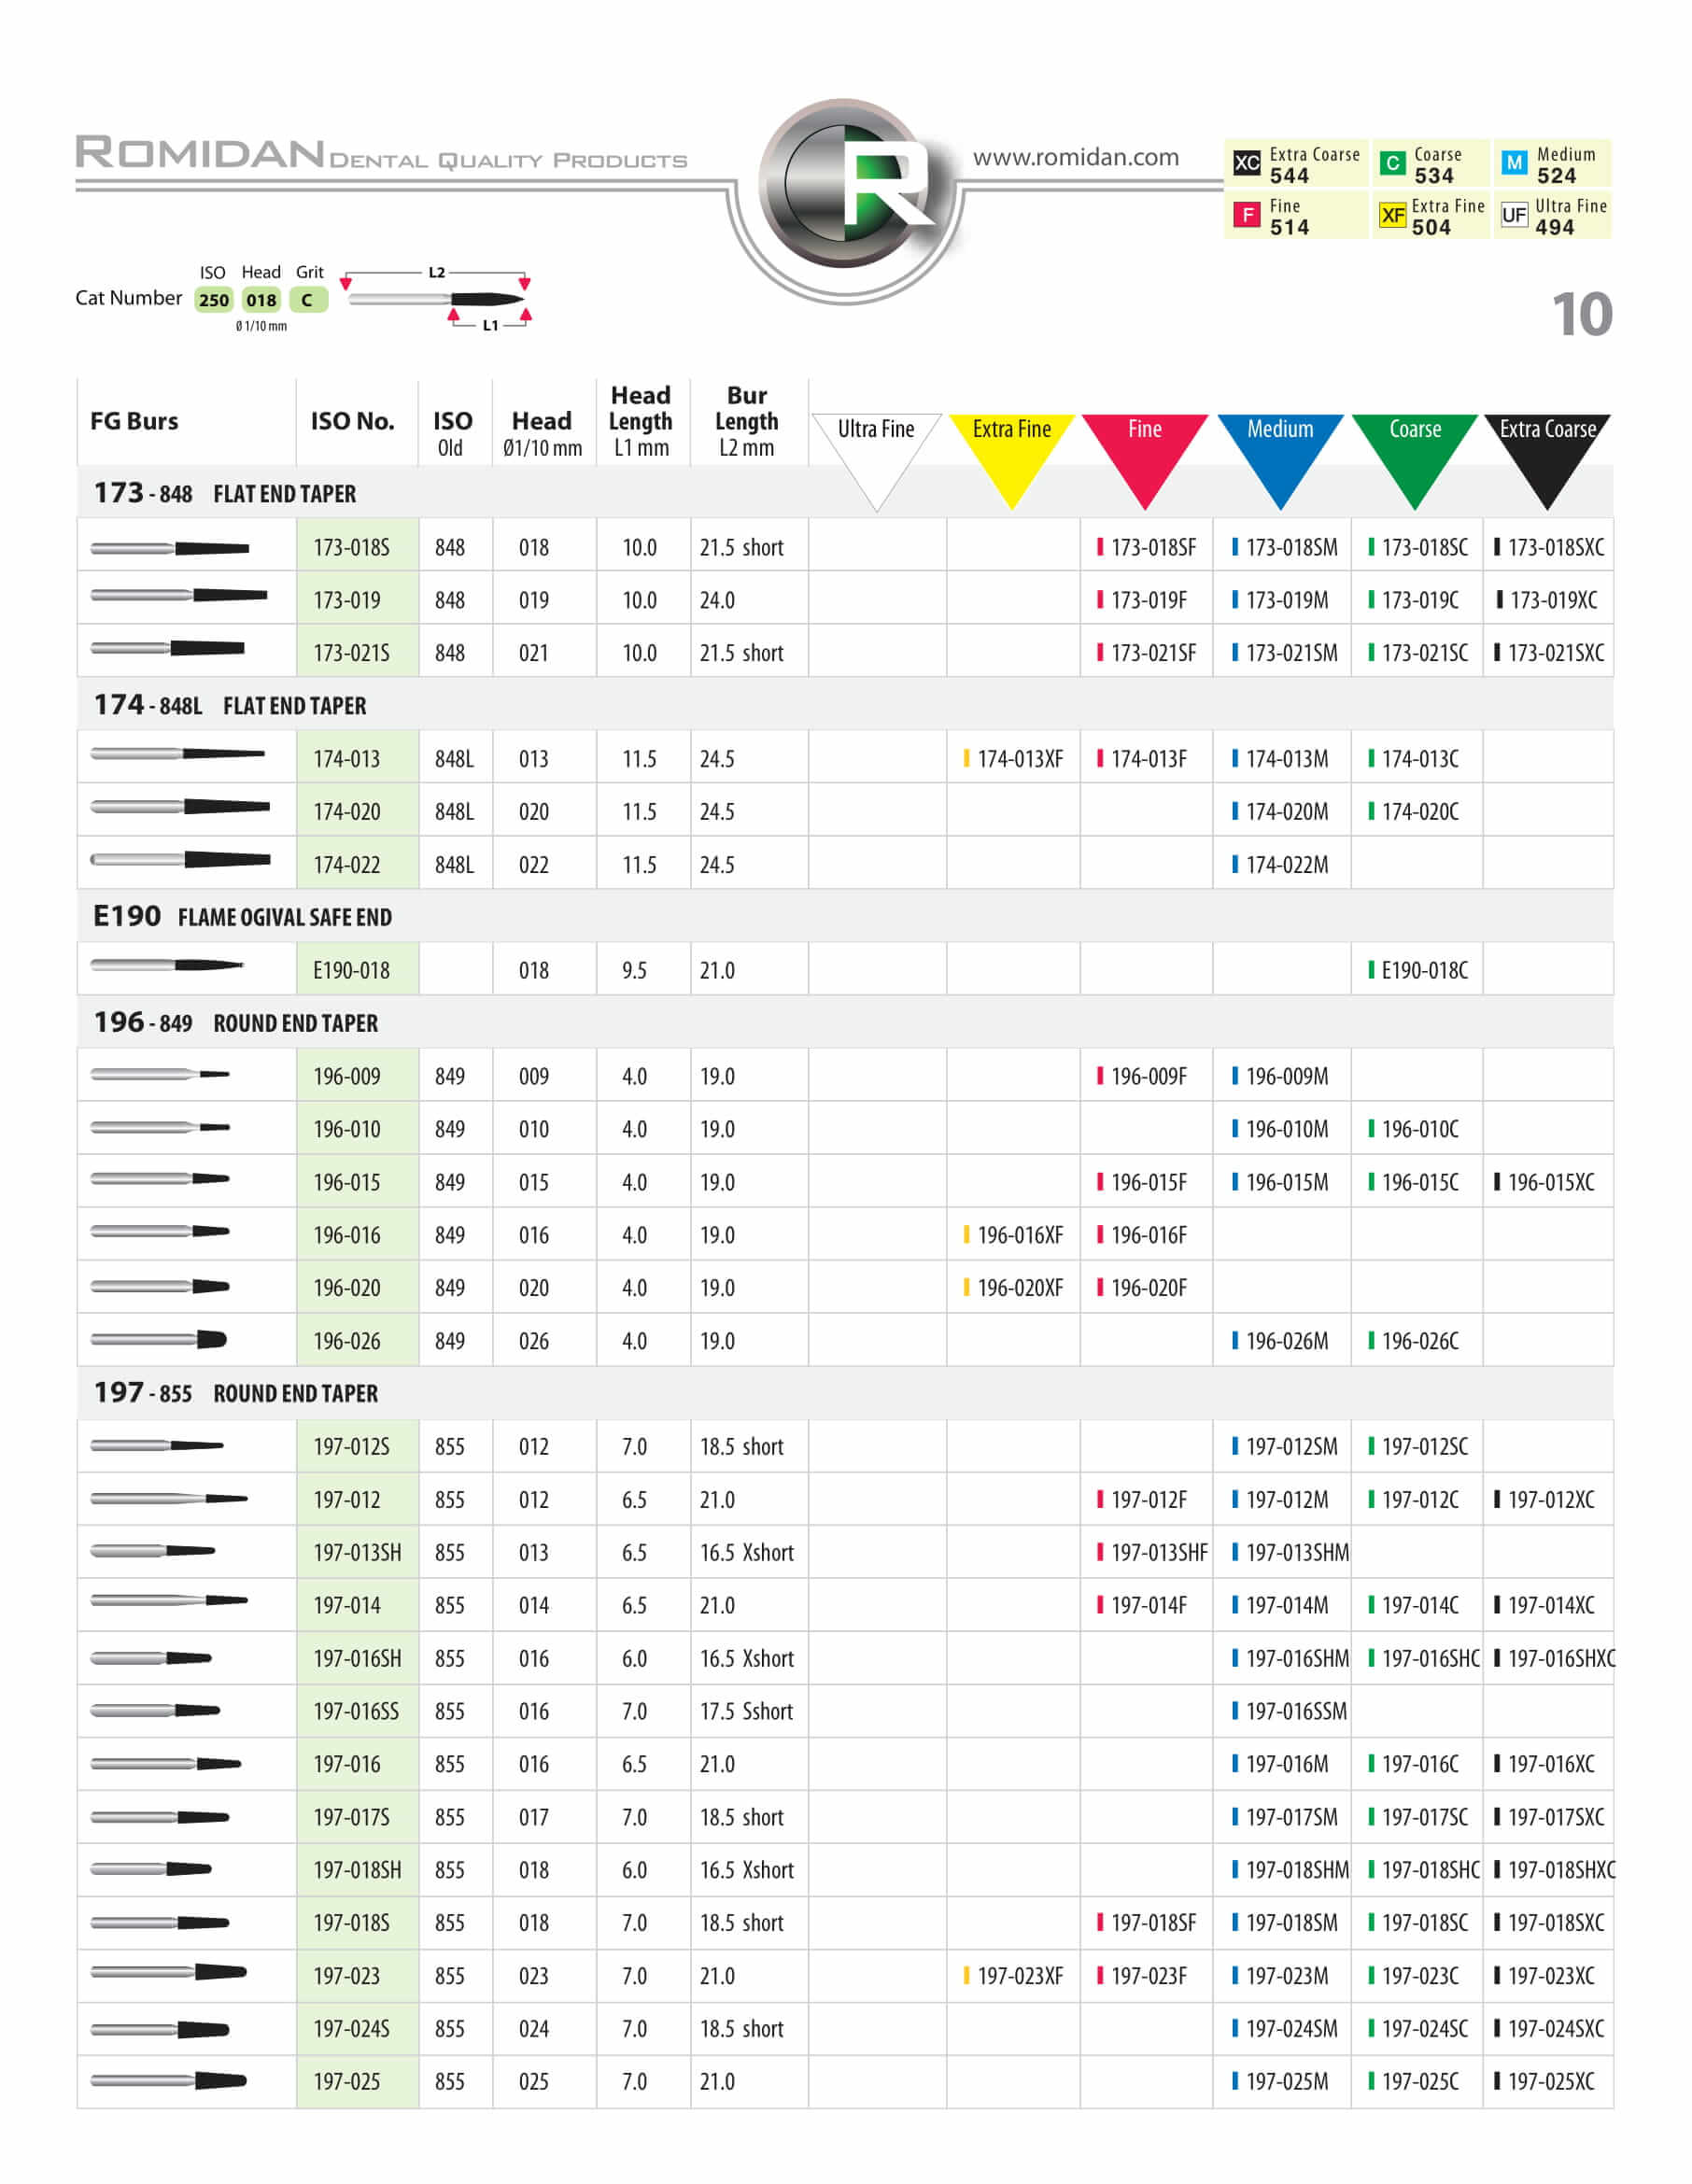This screenshot has width=1692, height=2184.
Task: Click cell 196-026M in Medium column
Action: pos(1280,1341)
